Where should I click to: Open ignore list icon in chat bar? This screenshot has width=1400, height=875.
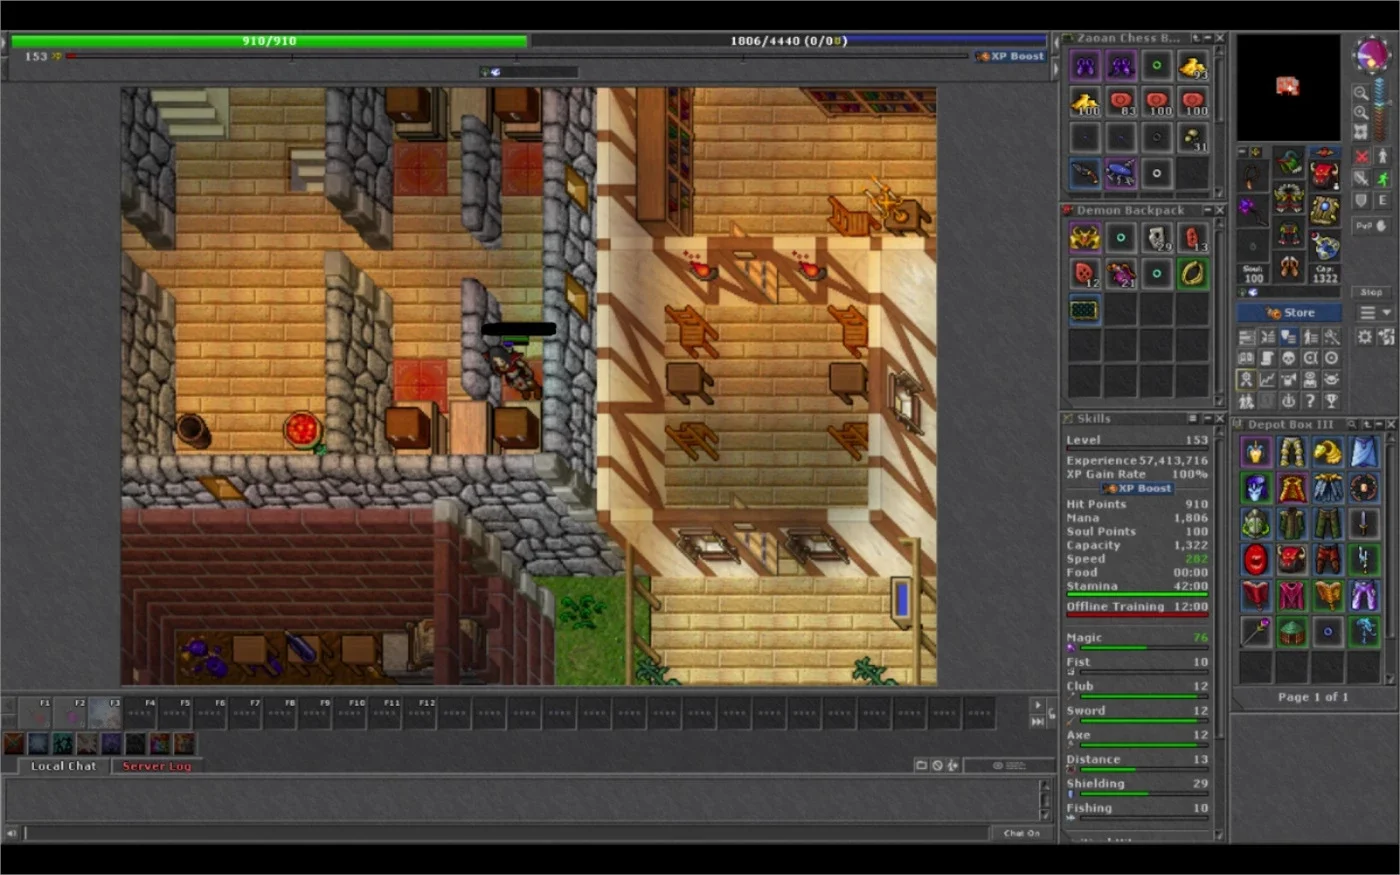937,765
